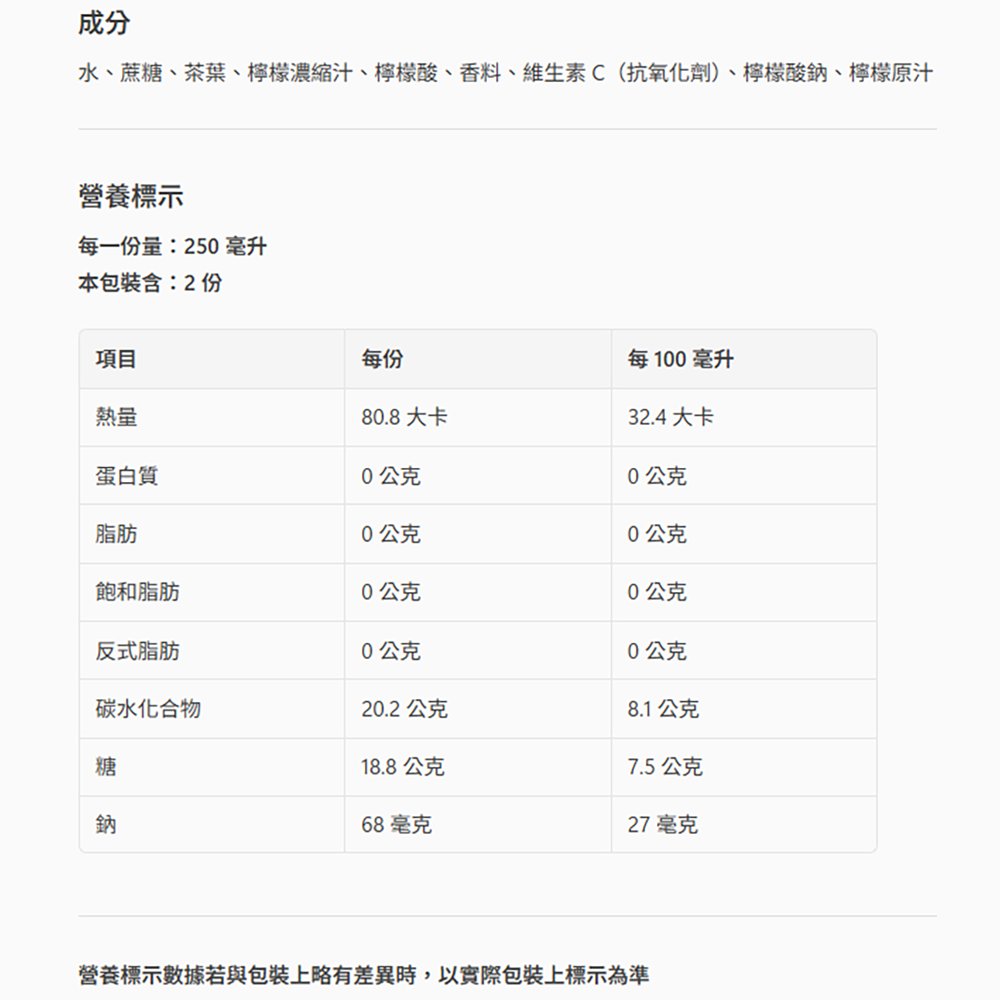Click the 項目 column header
This screenshot has height=1000, width=1000.
[x=116, y=359]
